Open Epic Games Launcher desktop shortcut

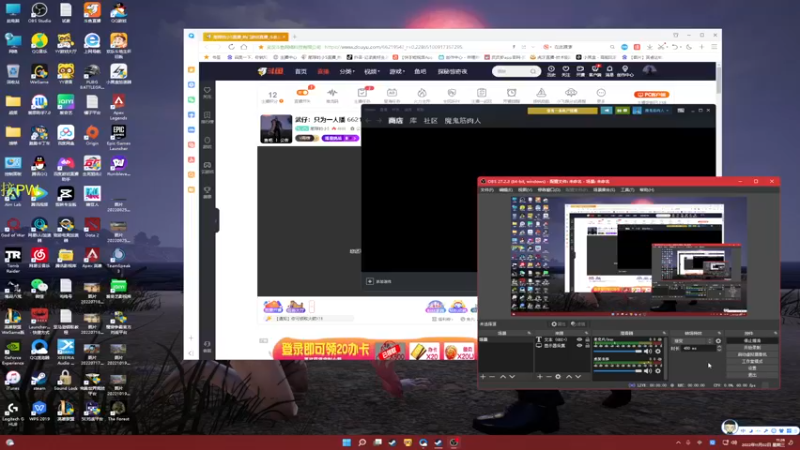118,137
